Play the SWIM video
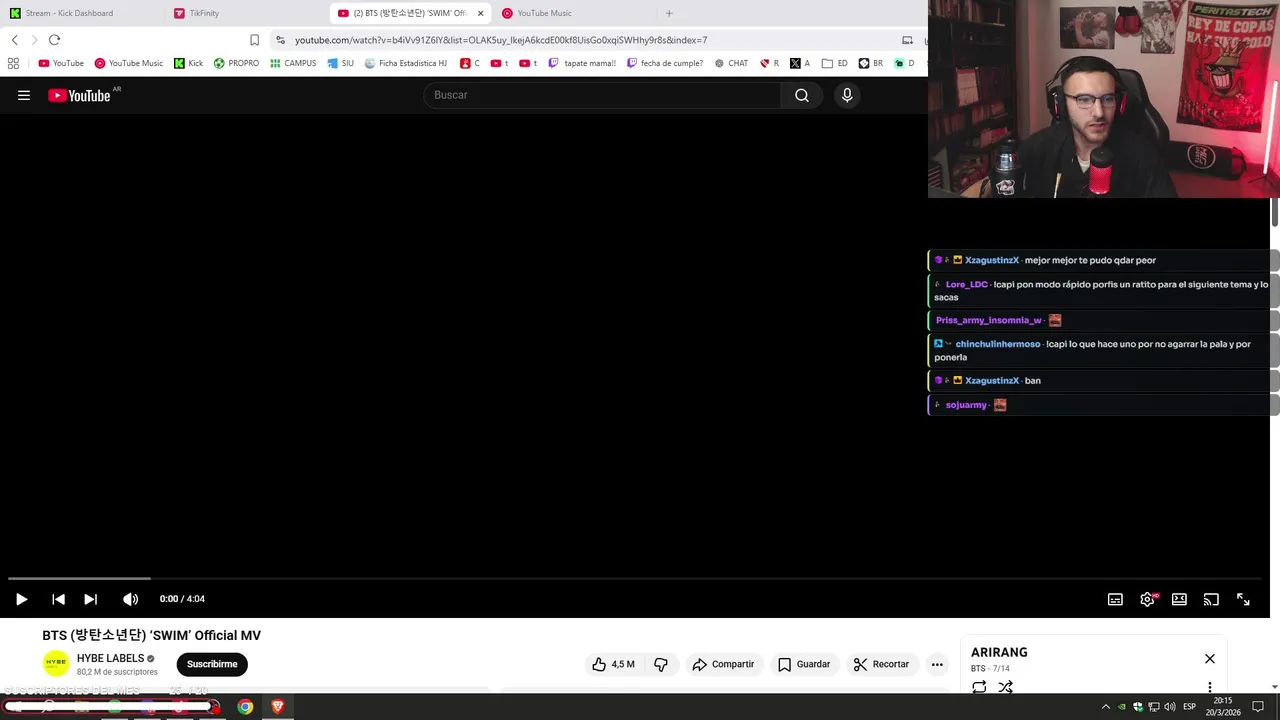Screen dimensions: 1280x720 click(21, 599)
